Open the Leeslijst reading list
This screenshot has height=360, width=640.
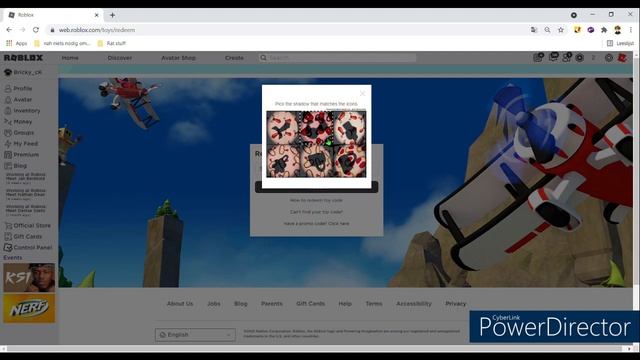[620, 43]
